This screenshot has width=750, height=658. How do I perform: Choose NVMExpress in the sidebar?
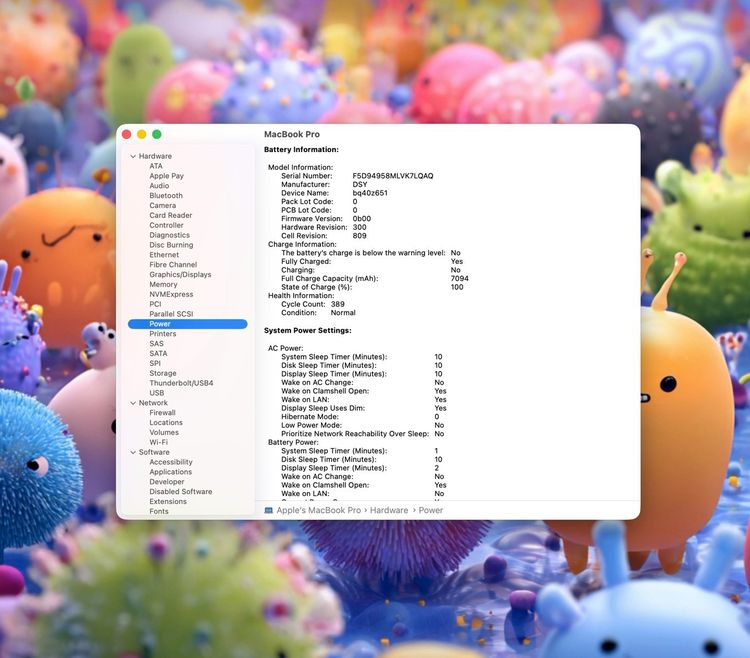[x=171, y=294]
